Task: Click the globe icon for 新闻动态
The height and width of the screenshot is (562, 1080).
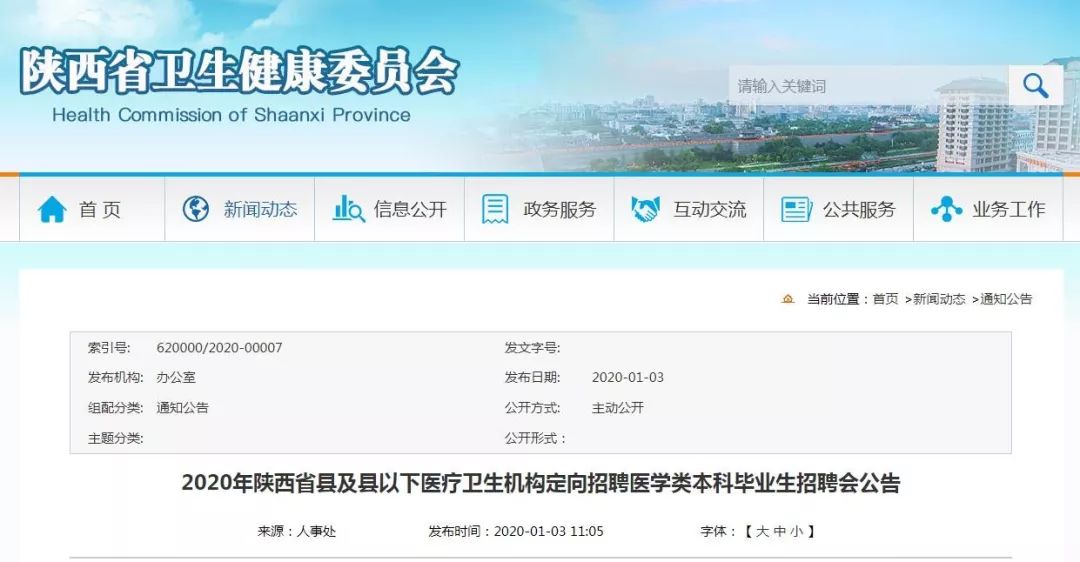Action: (196, 209)
